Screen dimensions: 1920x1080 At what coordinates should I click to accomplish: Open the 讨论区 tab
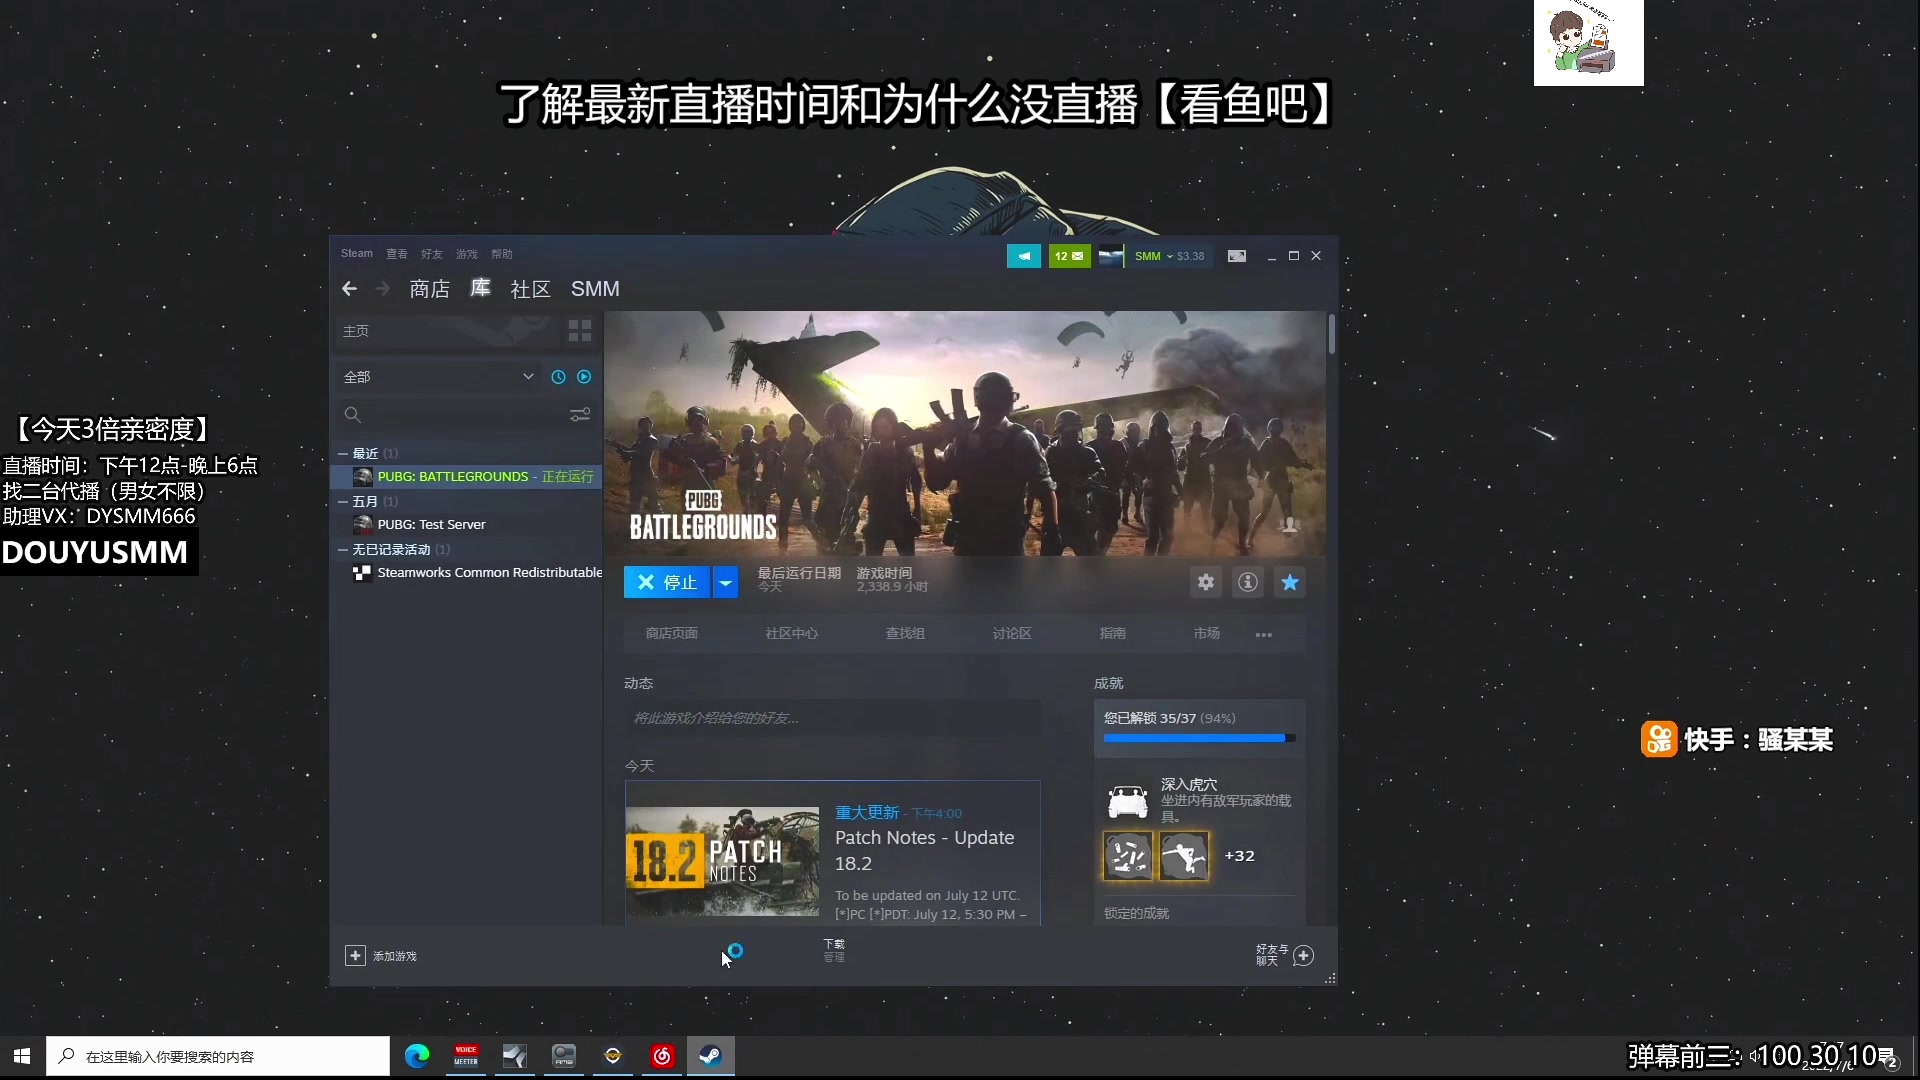pos(1012,634)
